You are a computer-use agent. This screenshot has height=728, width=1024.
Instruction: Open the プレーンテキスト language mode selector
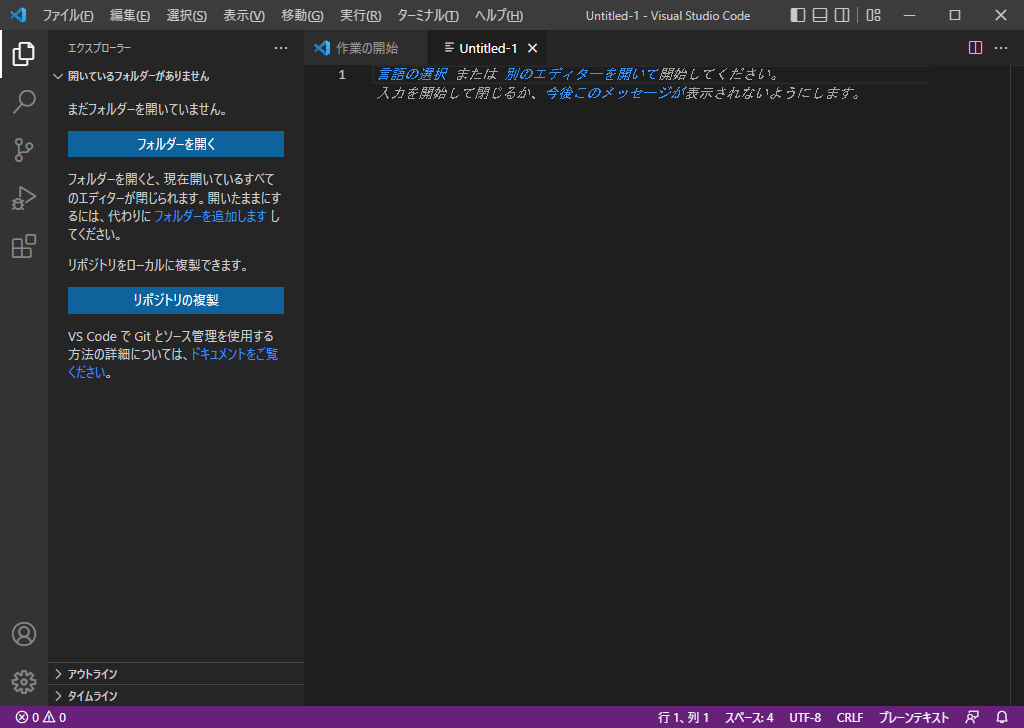click(x=913, y=717)
